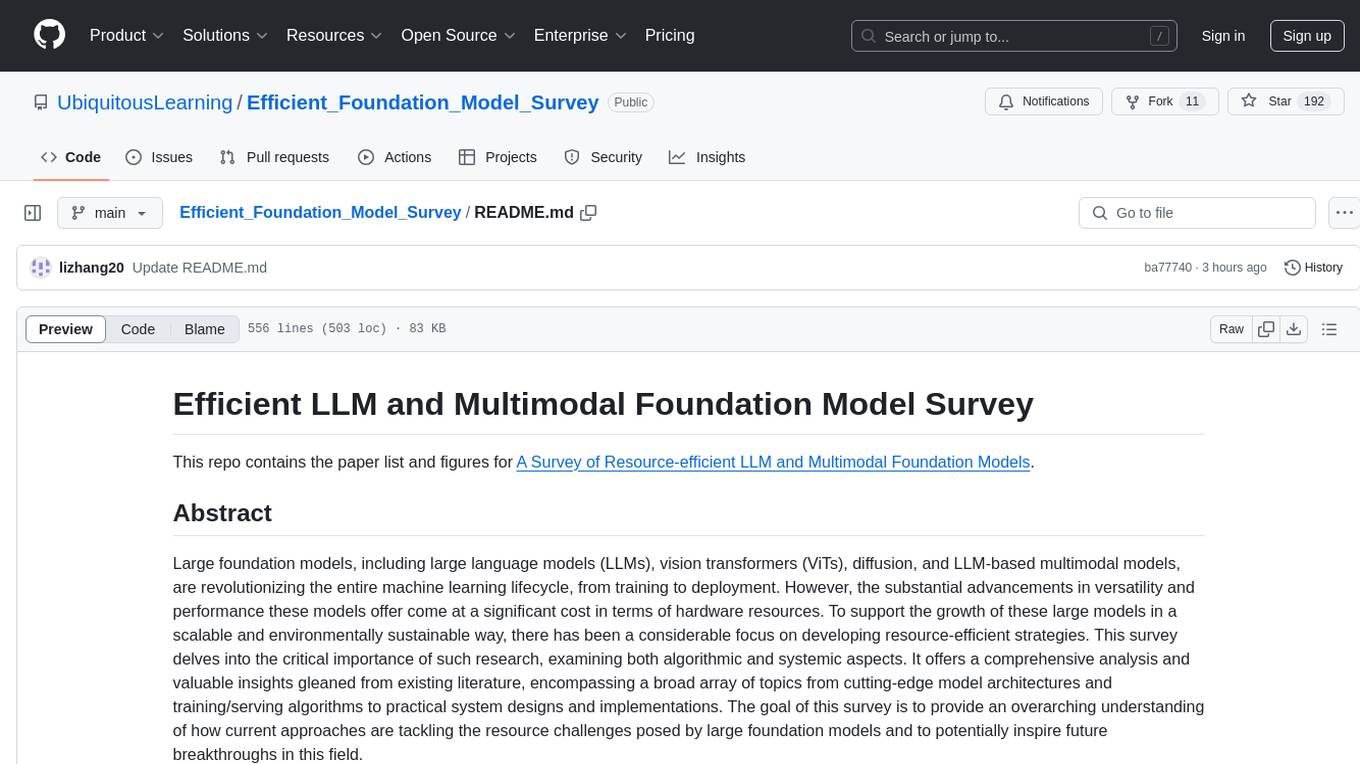The height and width of the screenshot is (764, 1360).
Task: Open the Pricing page
Action: coord(670,35)
